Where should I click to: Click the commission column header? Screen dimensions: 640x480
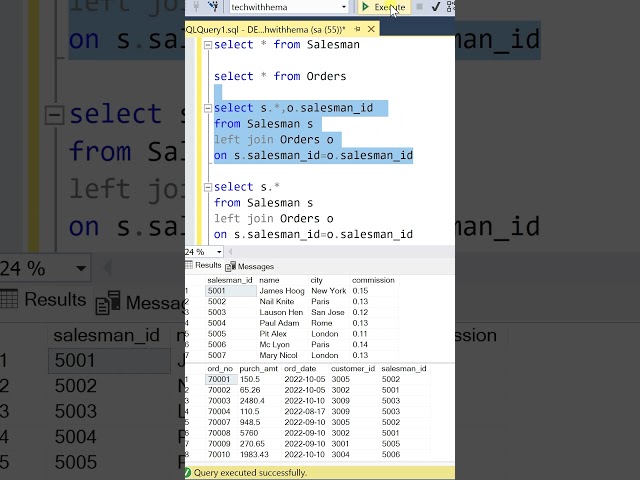(373, 280)
